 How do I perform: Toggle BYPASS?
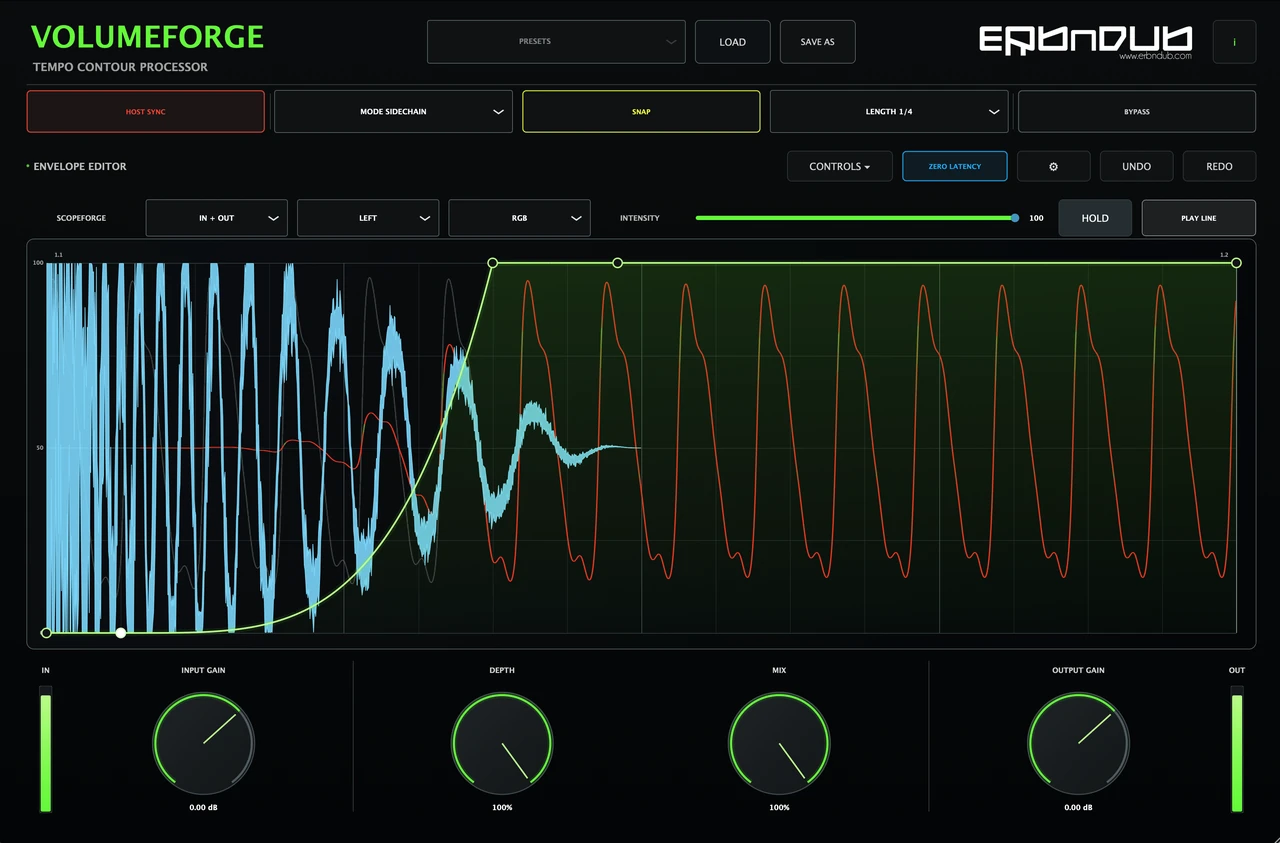pyautogui.click(x=1137, y=112)
